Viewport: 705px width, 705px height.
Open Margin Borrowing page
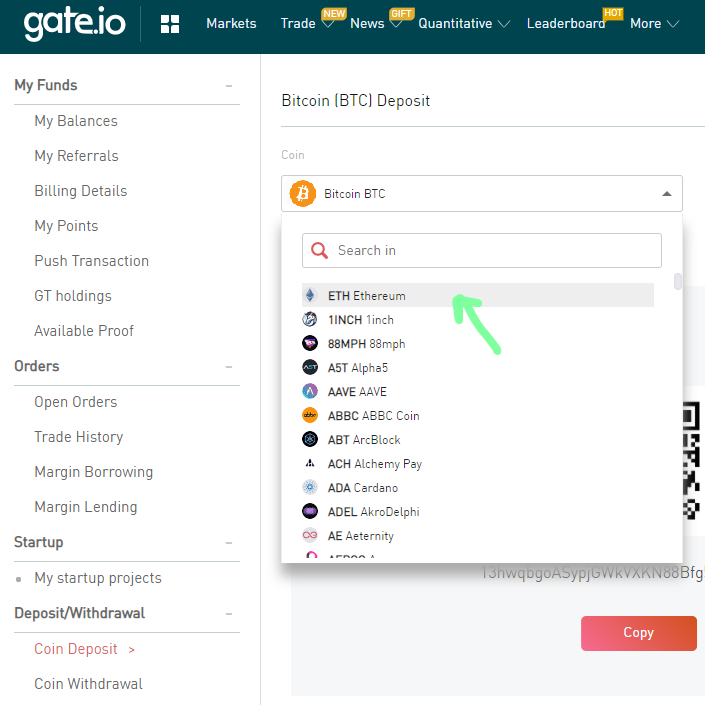[x=94, y=472]
